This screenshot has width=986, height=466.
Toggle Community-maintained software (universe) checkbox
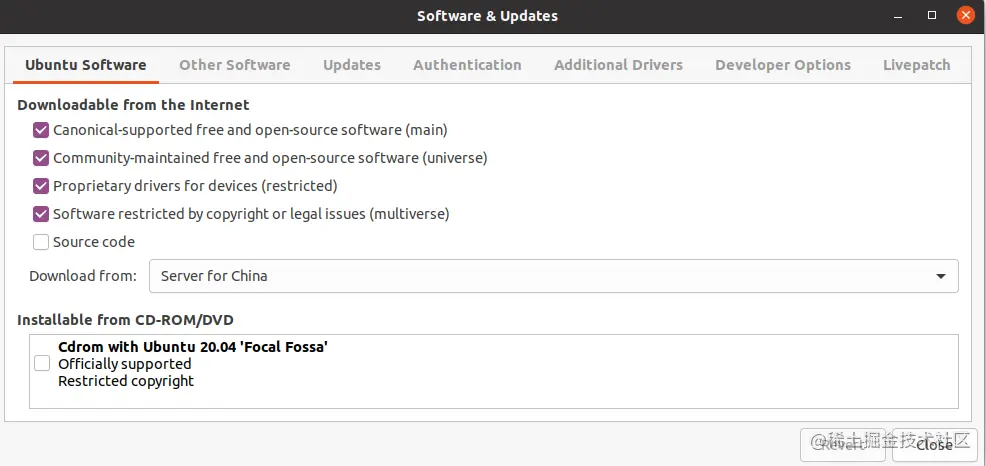click(x=41, y=158)
